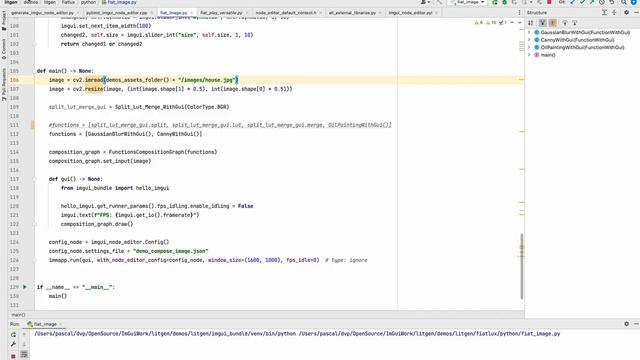Go to next highlighted error arrow
This screenshot has height=360, width=640.
click(x=520, y=23)
